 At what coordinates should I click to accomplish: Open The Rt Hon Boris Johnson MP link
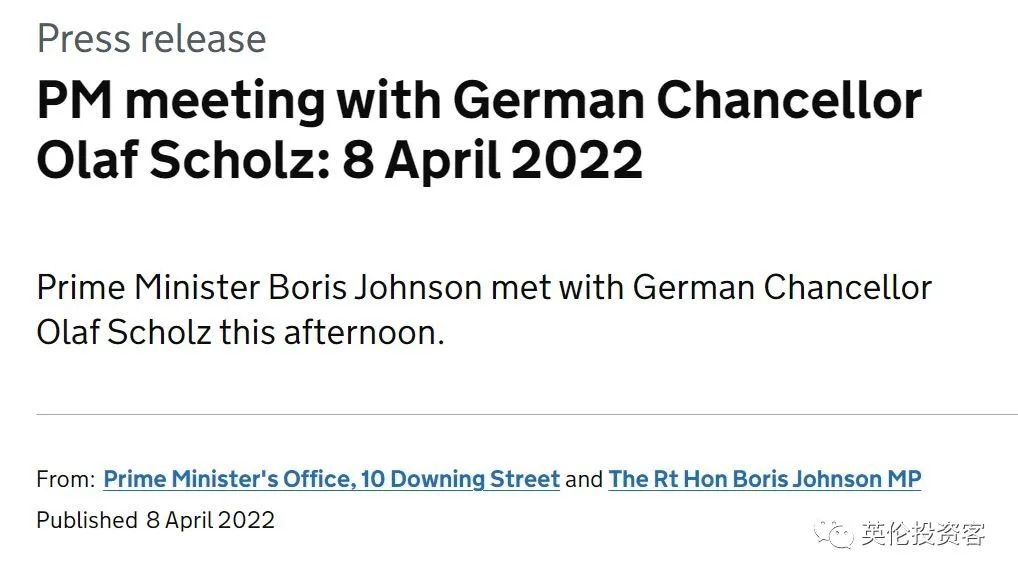point(765,479)
